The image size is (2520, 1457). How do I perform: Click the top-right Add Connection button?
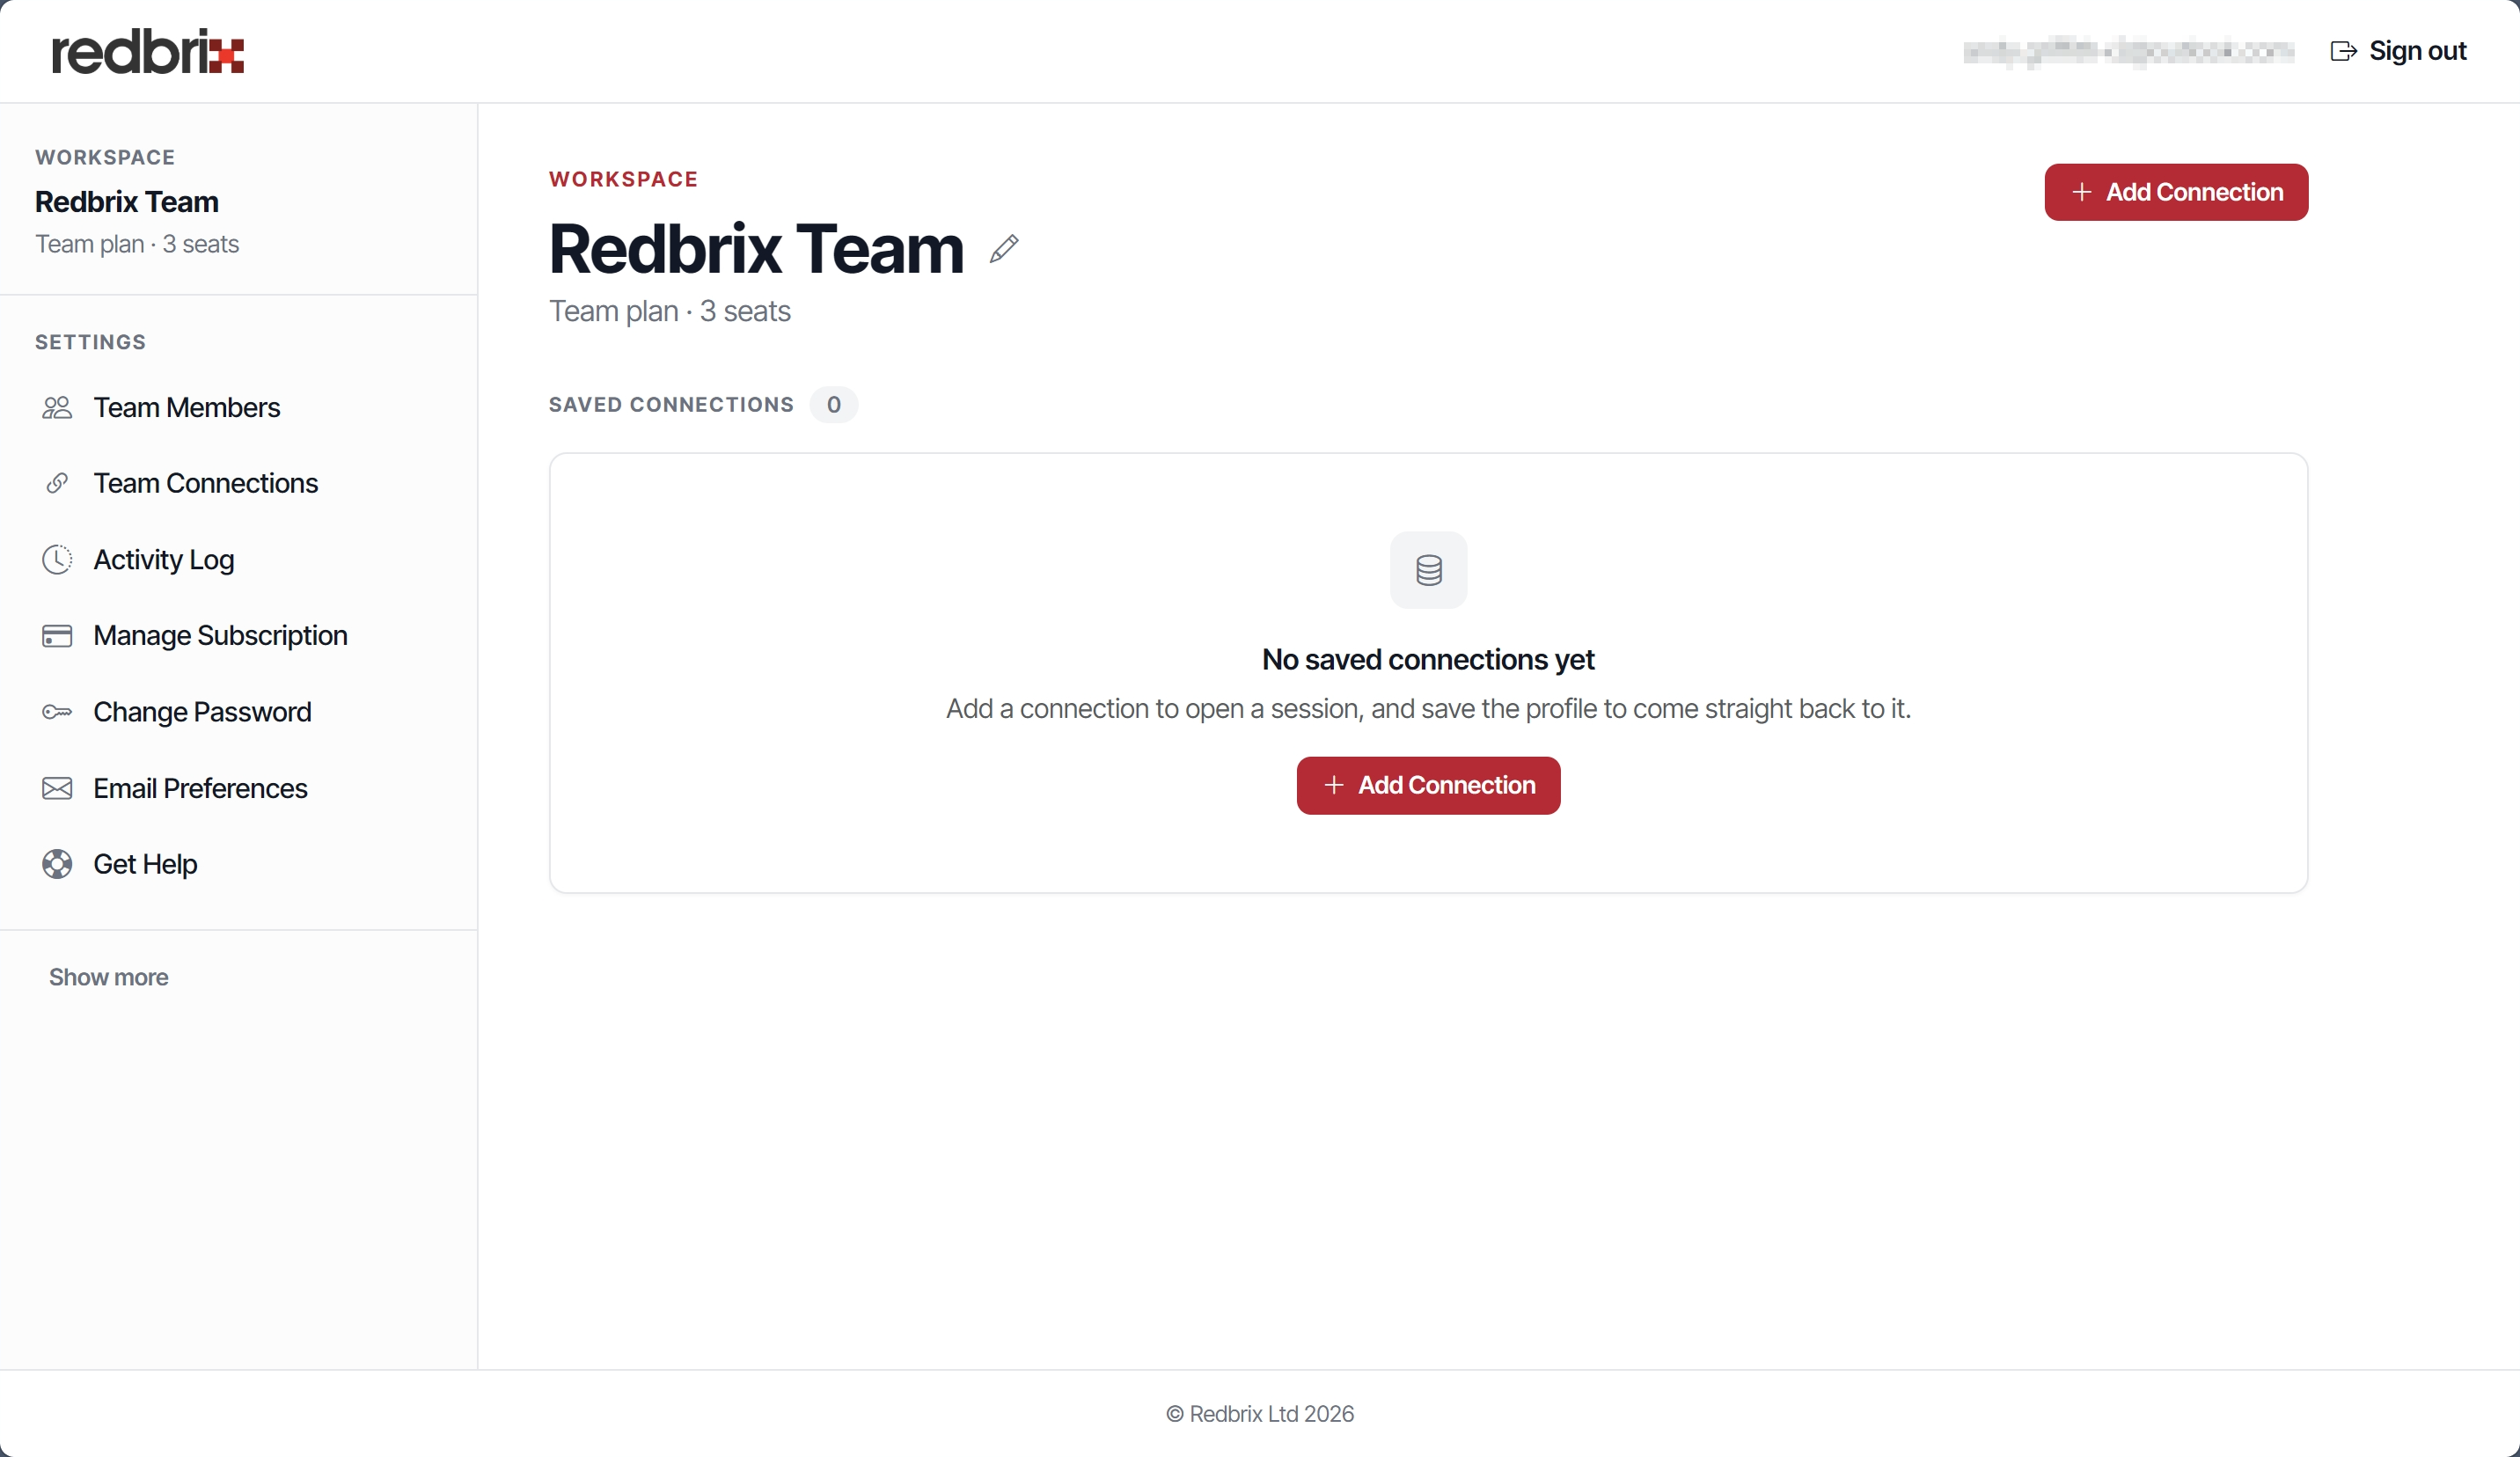(x=2176, y=192)
